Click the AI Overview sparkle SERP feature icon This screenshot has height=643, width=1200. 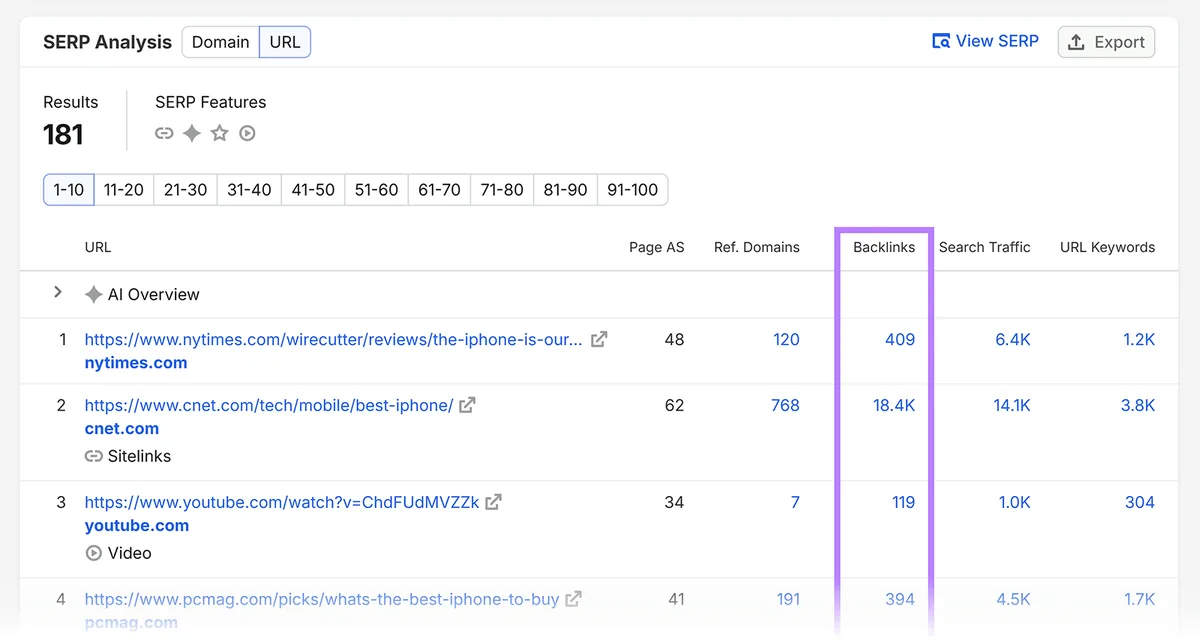[192, 133]
